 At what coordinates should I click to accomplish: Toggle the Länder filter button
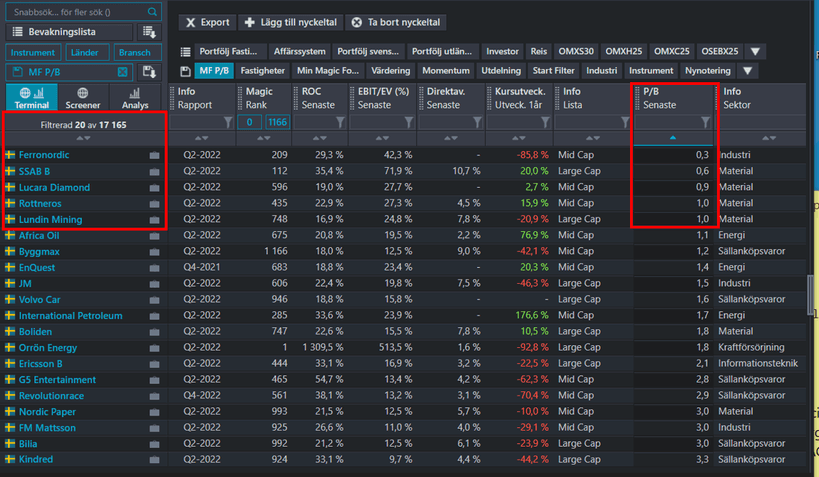point(85,52)
